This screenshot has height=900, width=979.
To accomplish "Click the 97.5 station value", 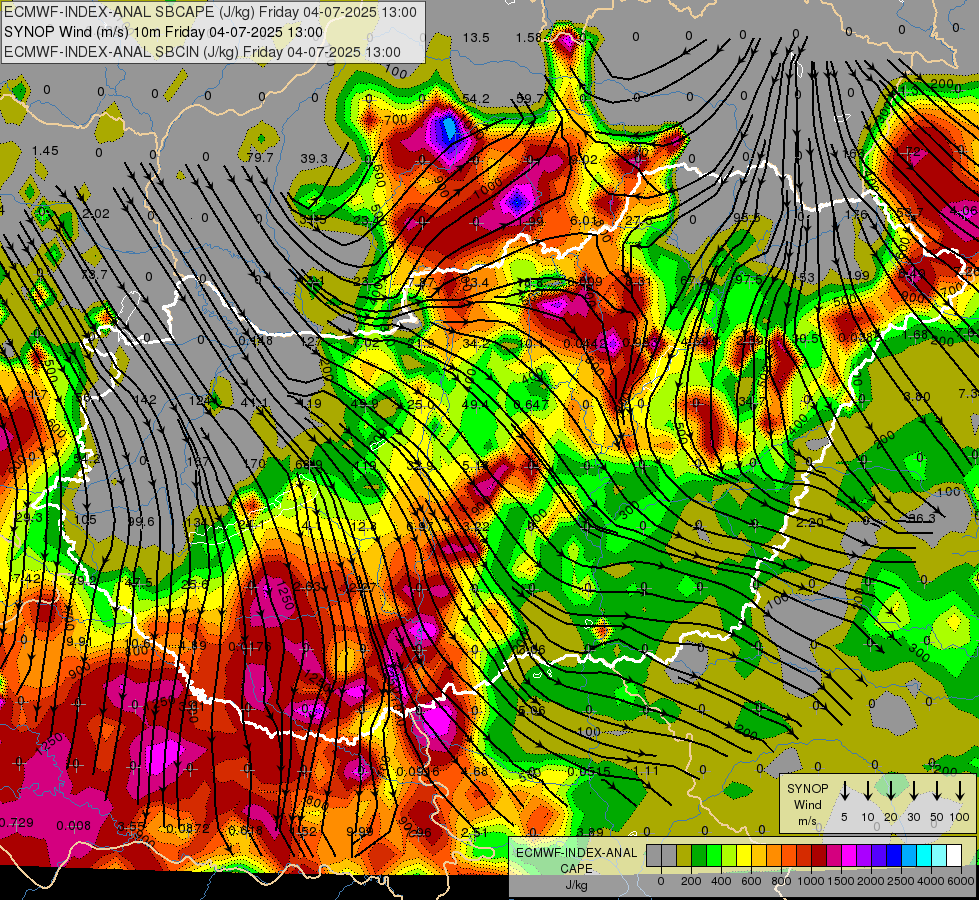I will [748, 279].
